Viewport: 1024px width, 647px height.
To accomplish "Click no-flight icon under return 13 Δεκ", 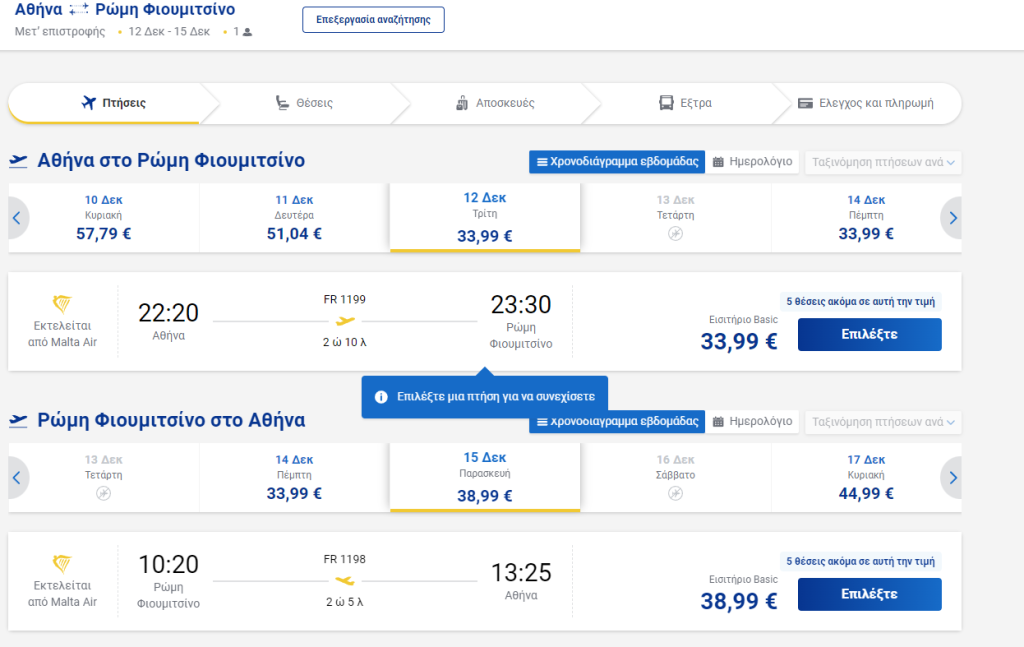I will (103, 494).
